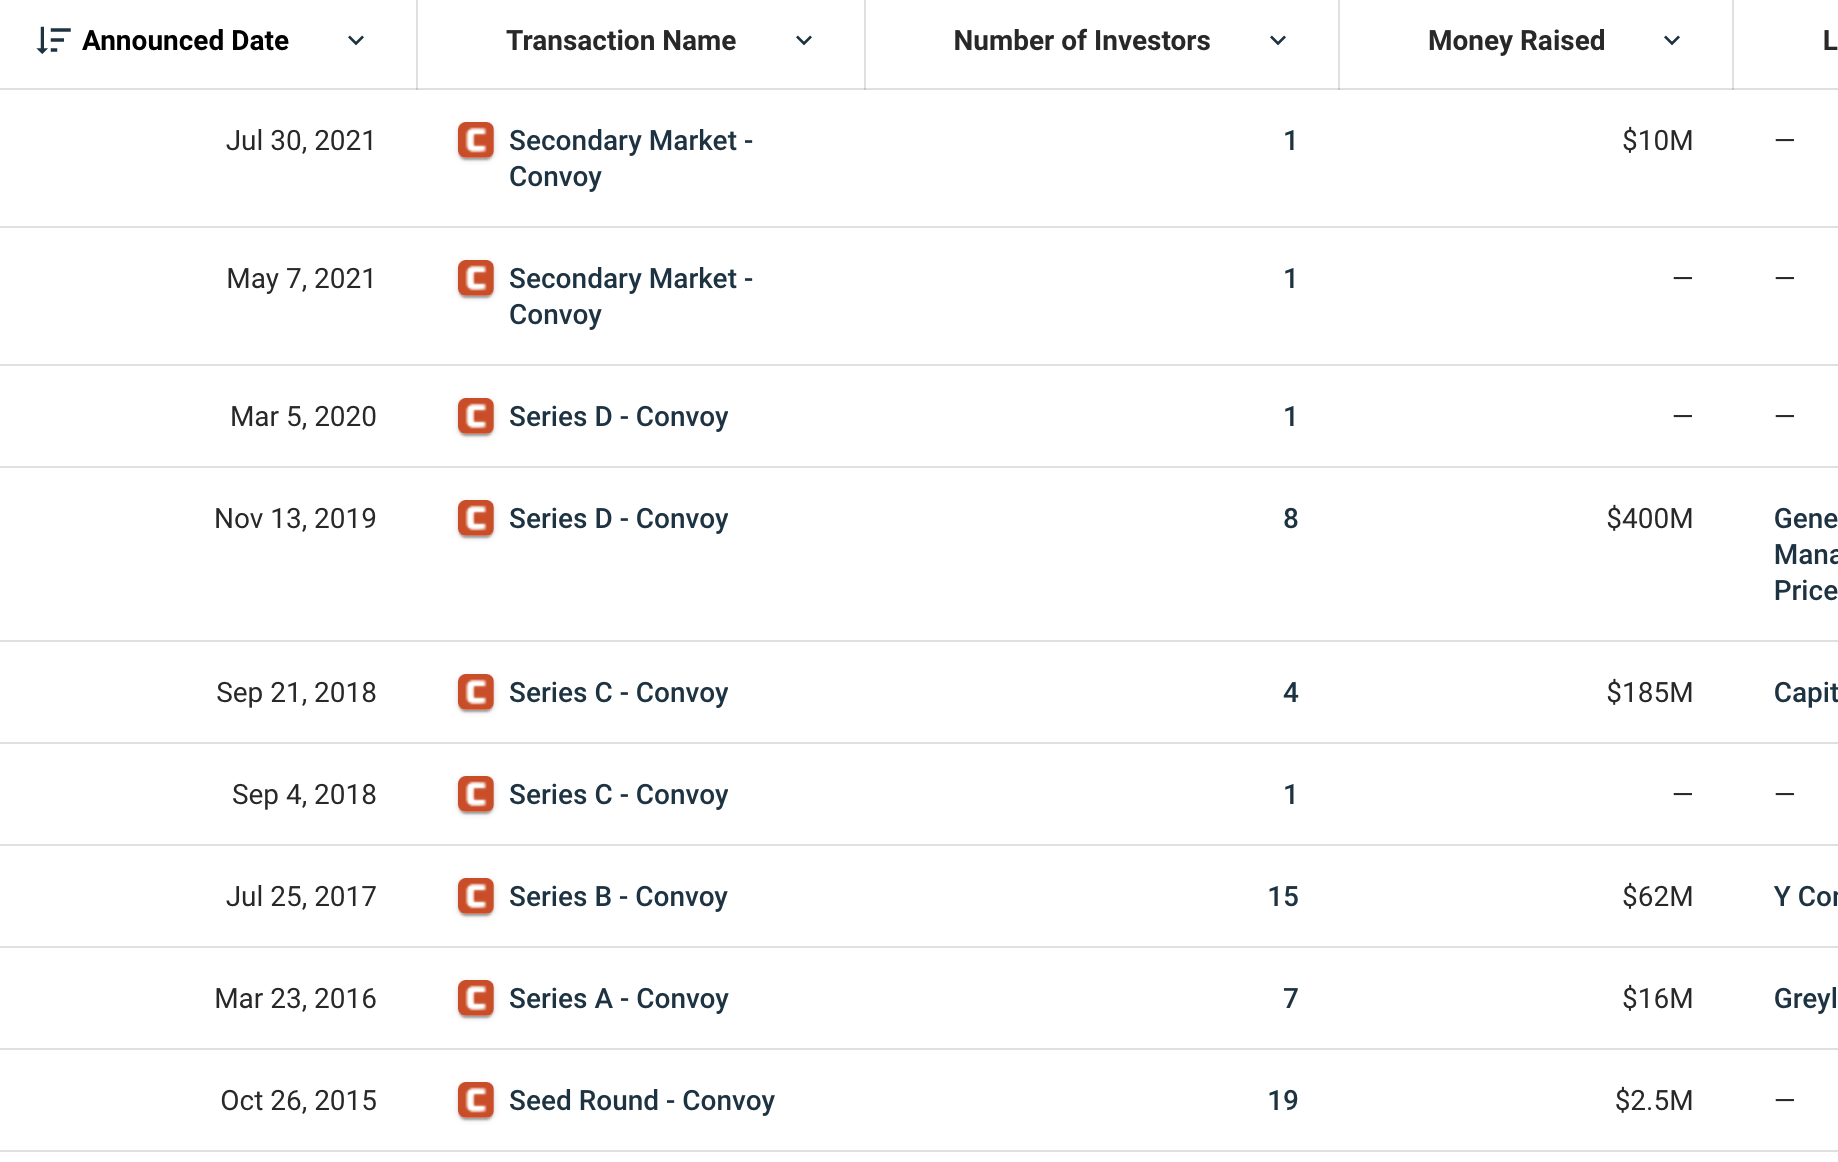Click the $400M money raised cell
1838x1162 pixels.
1649,519
